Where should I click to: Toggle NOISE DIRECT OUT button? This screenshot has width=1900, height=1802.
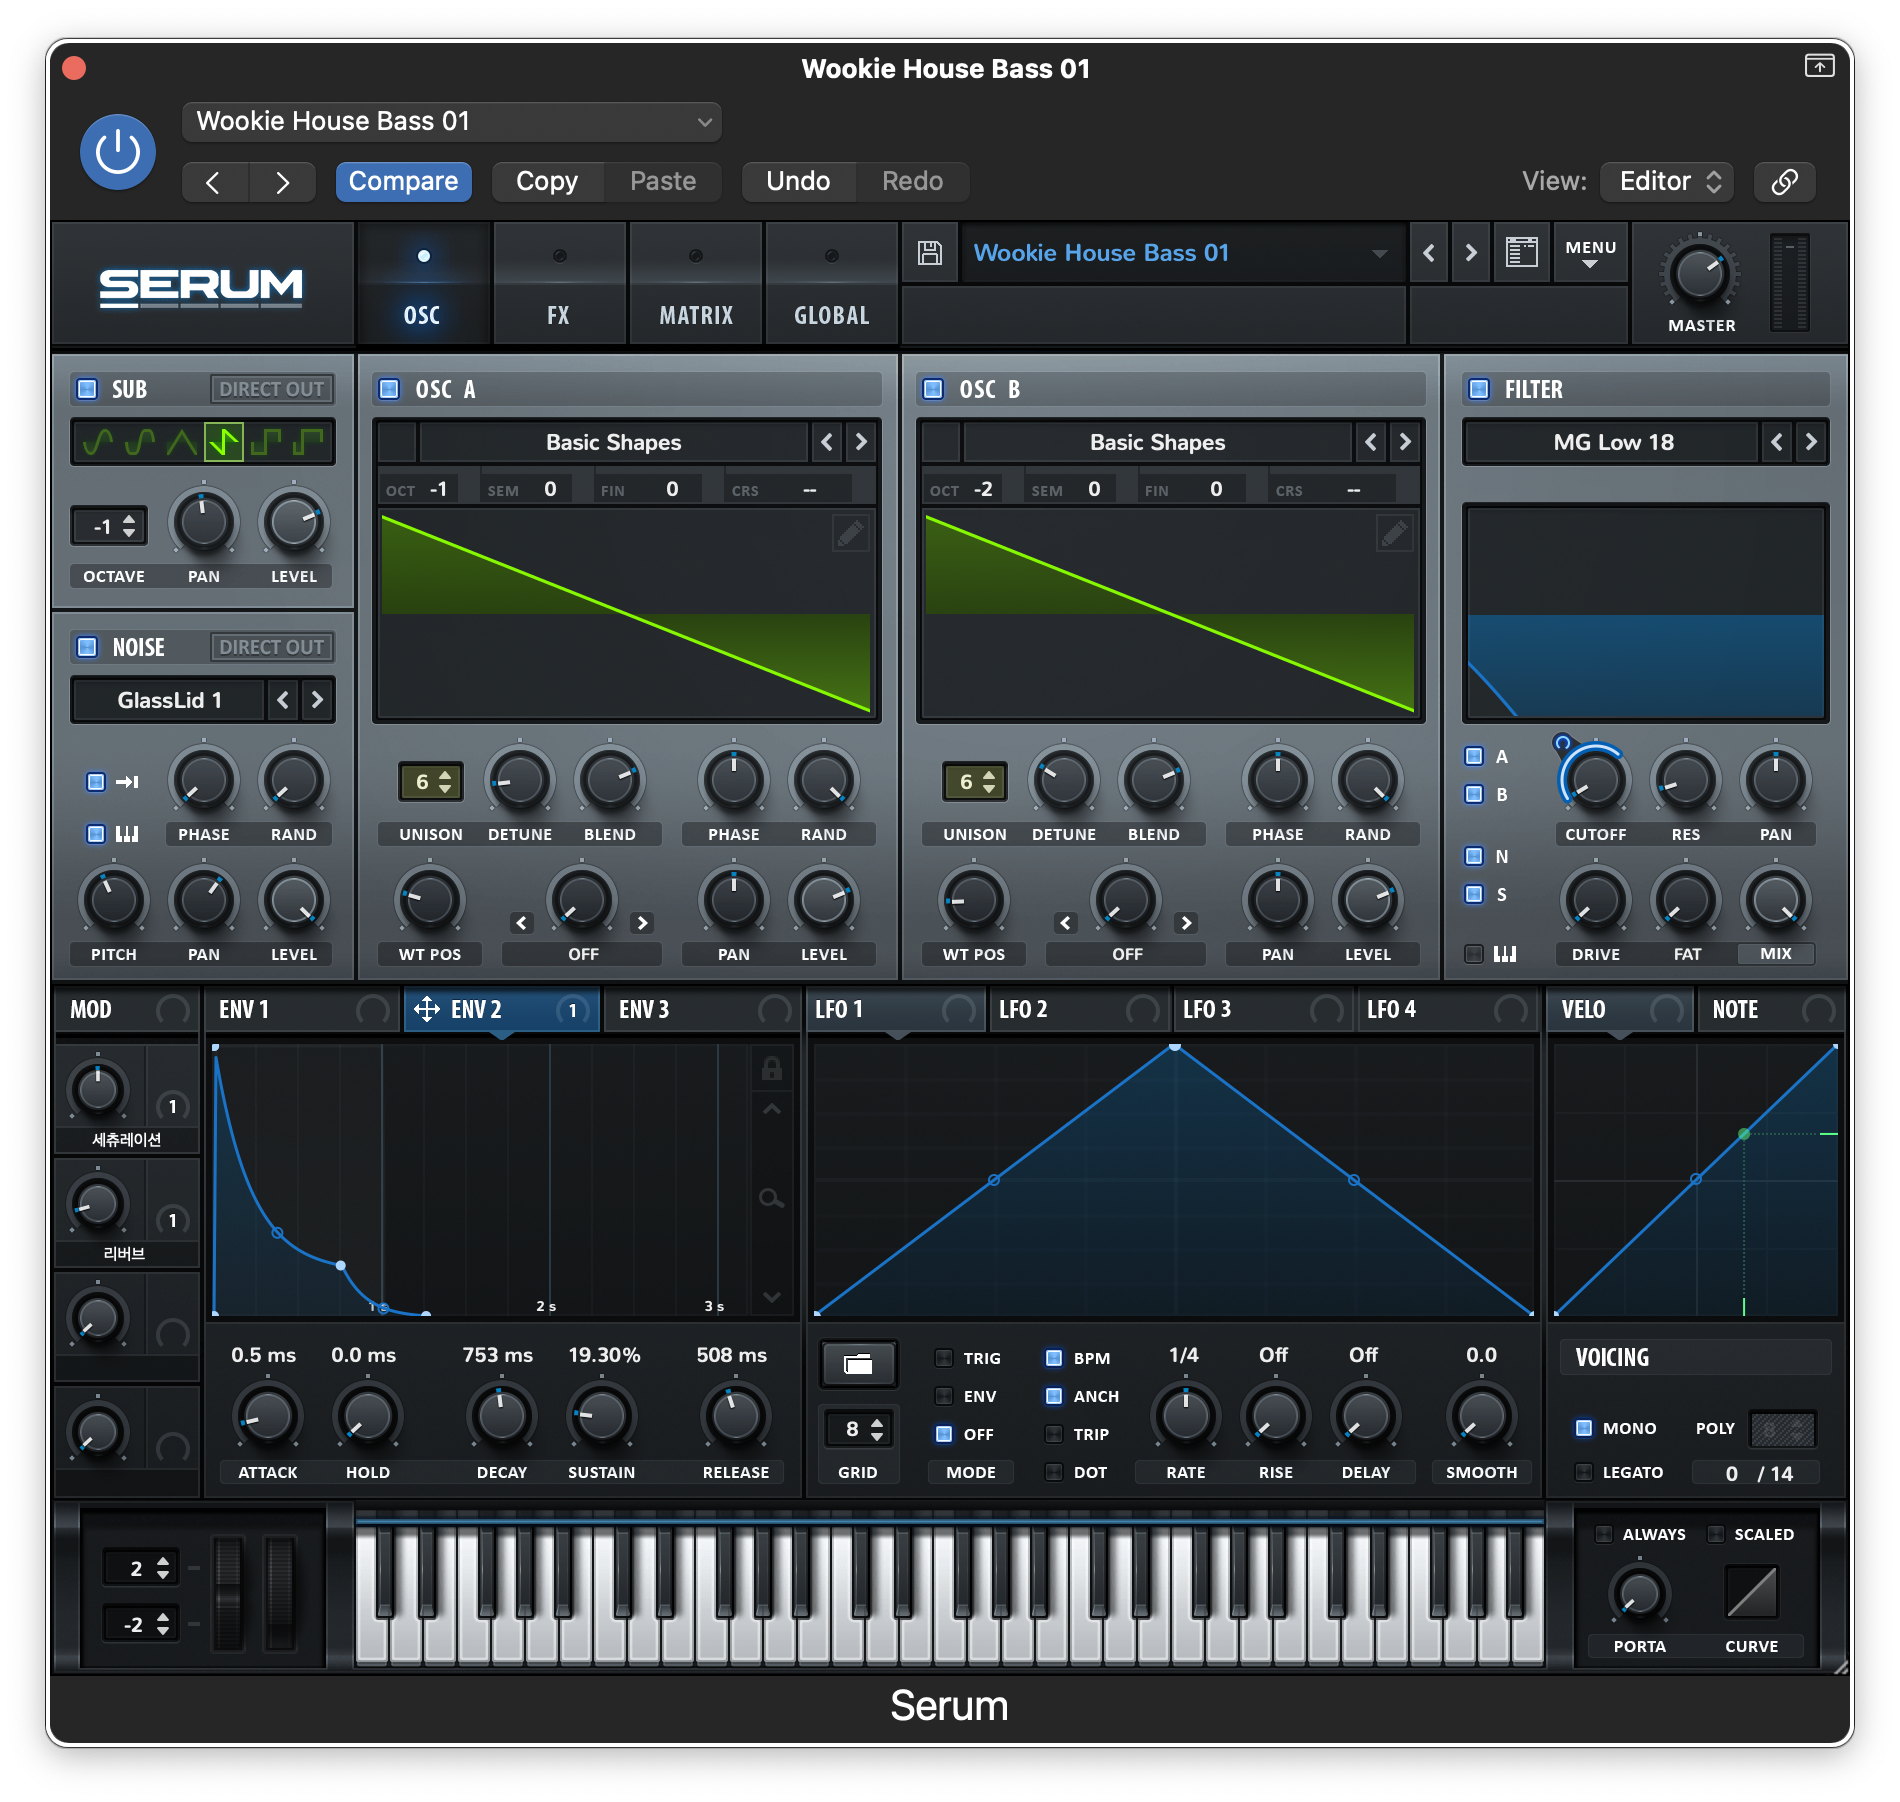point(271,647)
